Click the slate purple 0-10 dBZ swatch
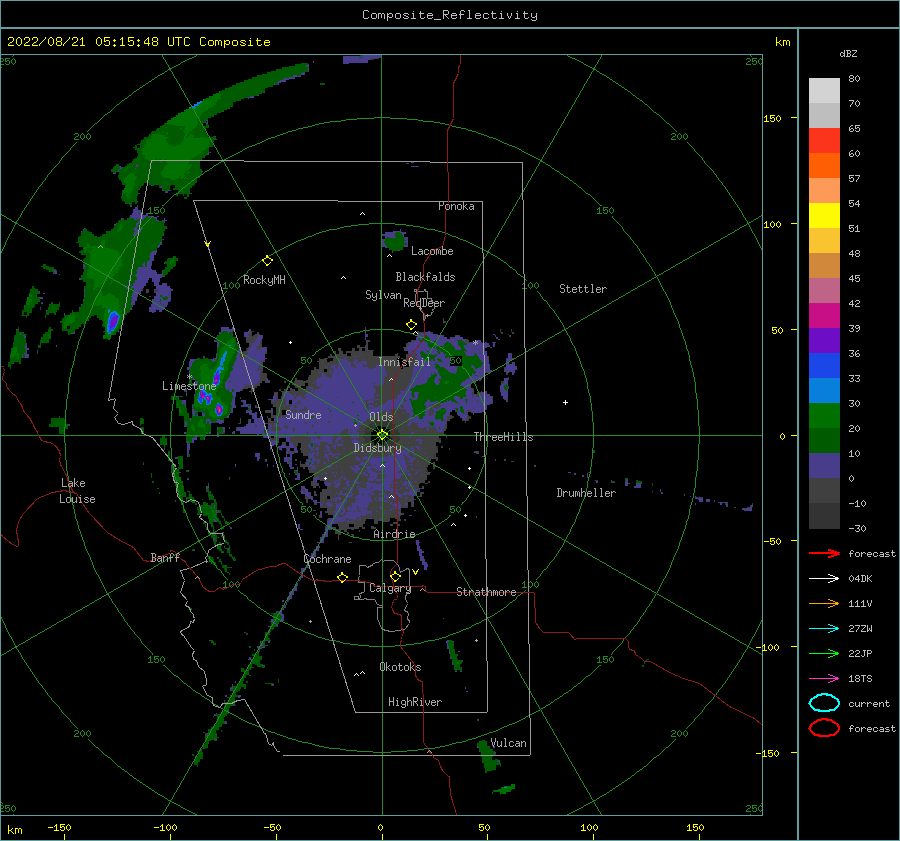The width and height of the screenshot is (900, 841). pyautogui.click(x=824, y=466)
